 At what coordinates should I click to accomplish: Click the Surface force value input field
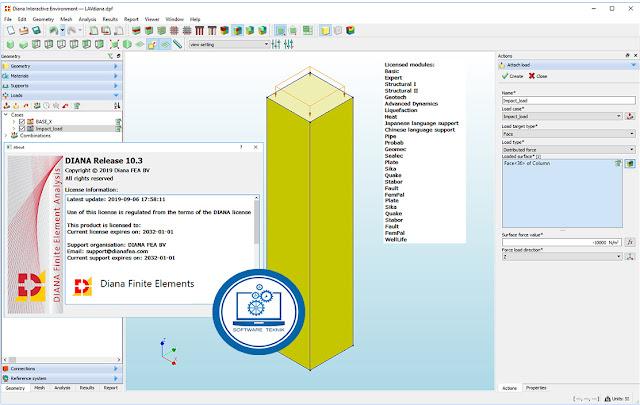[x=562, y=242]
